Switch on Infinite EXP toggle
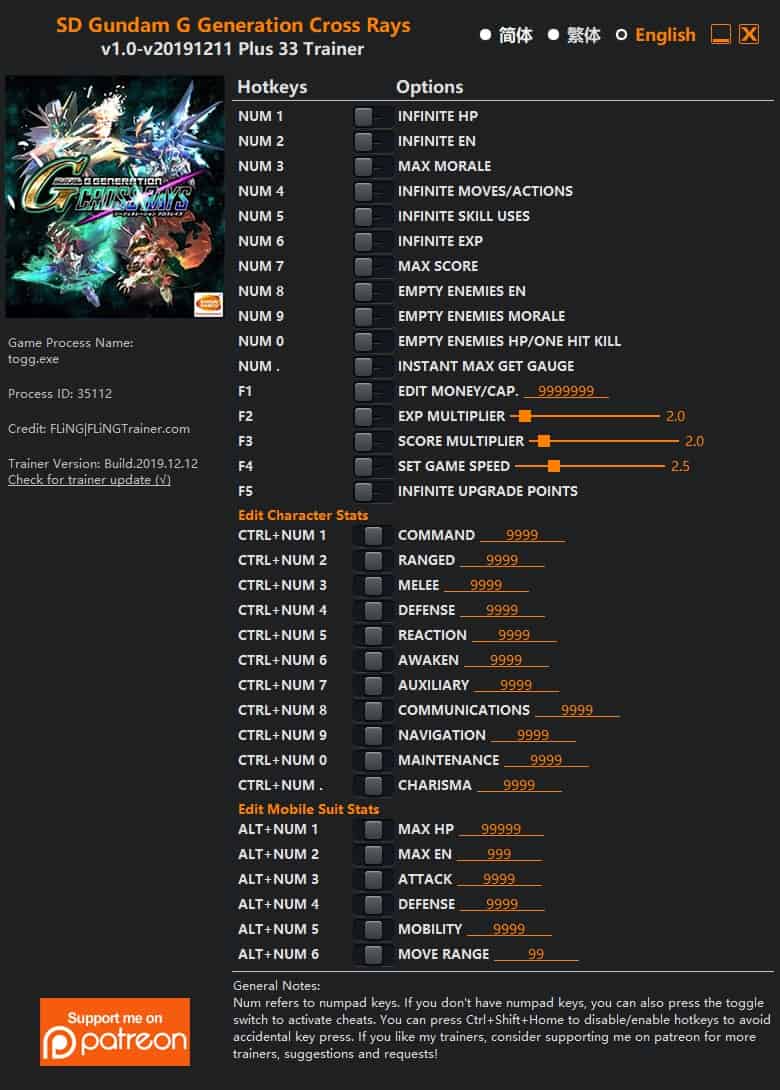780x1090 pixels. coord(373,241)
